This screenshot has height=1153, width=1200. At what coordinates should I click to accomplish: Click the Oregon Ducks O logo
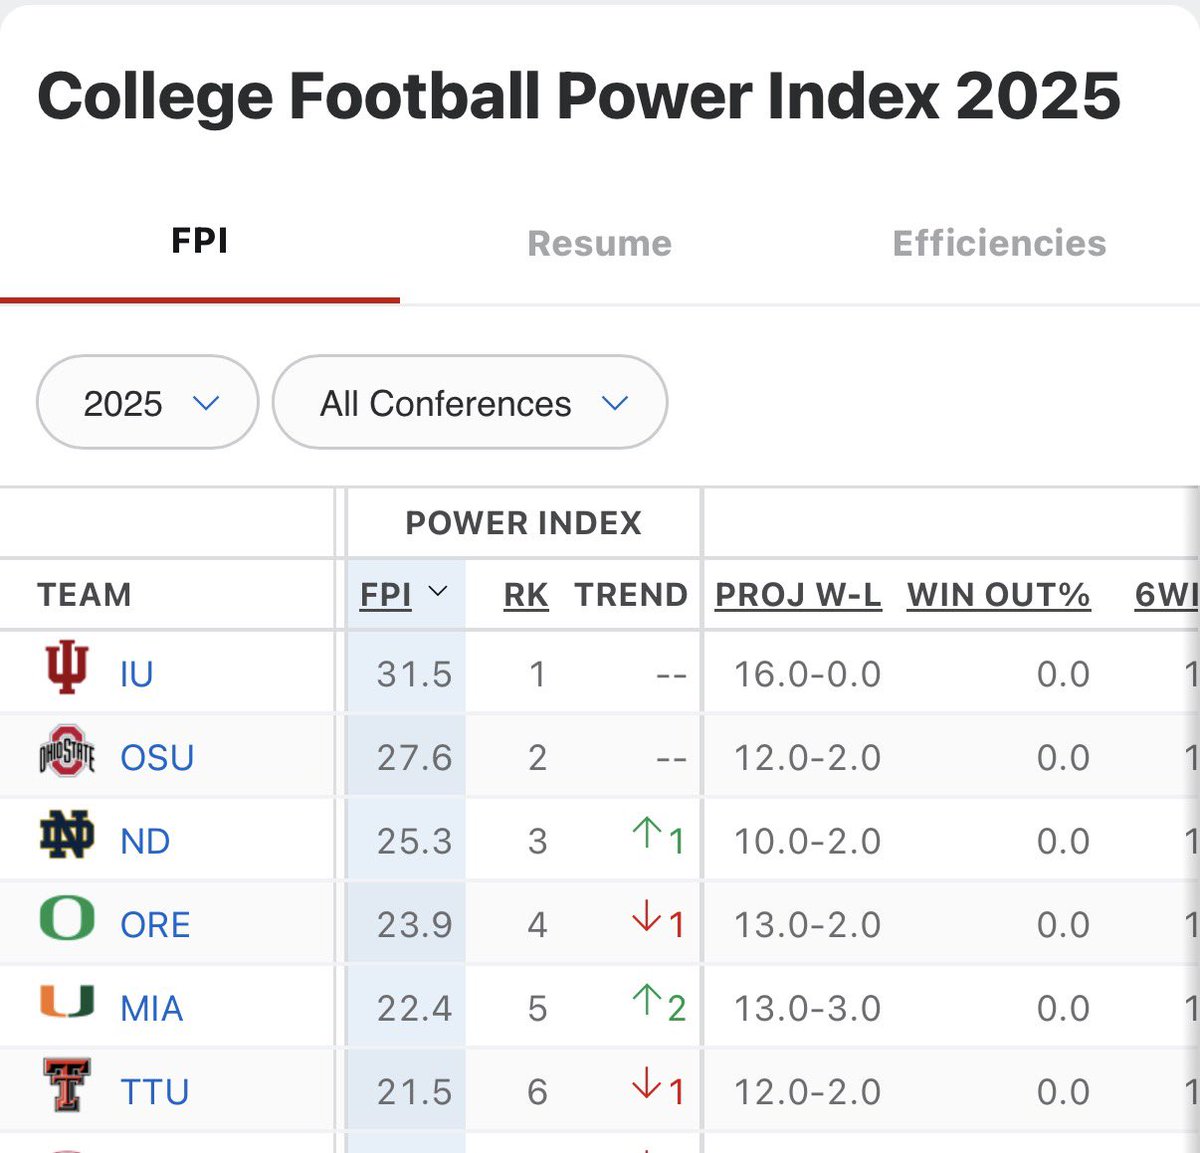67,919
